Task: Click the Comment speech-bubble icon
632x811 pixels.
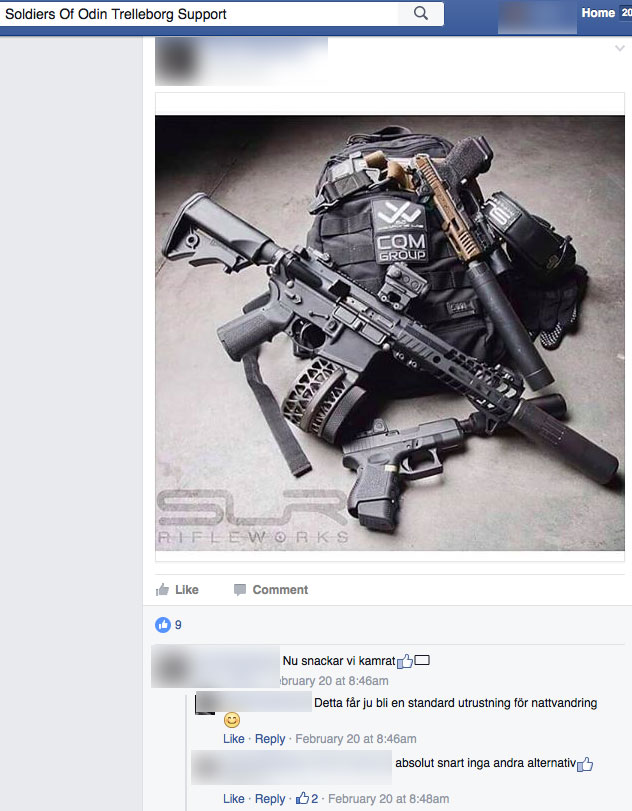Action: (x=239, y=590)
